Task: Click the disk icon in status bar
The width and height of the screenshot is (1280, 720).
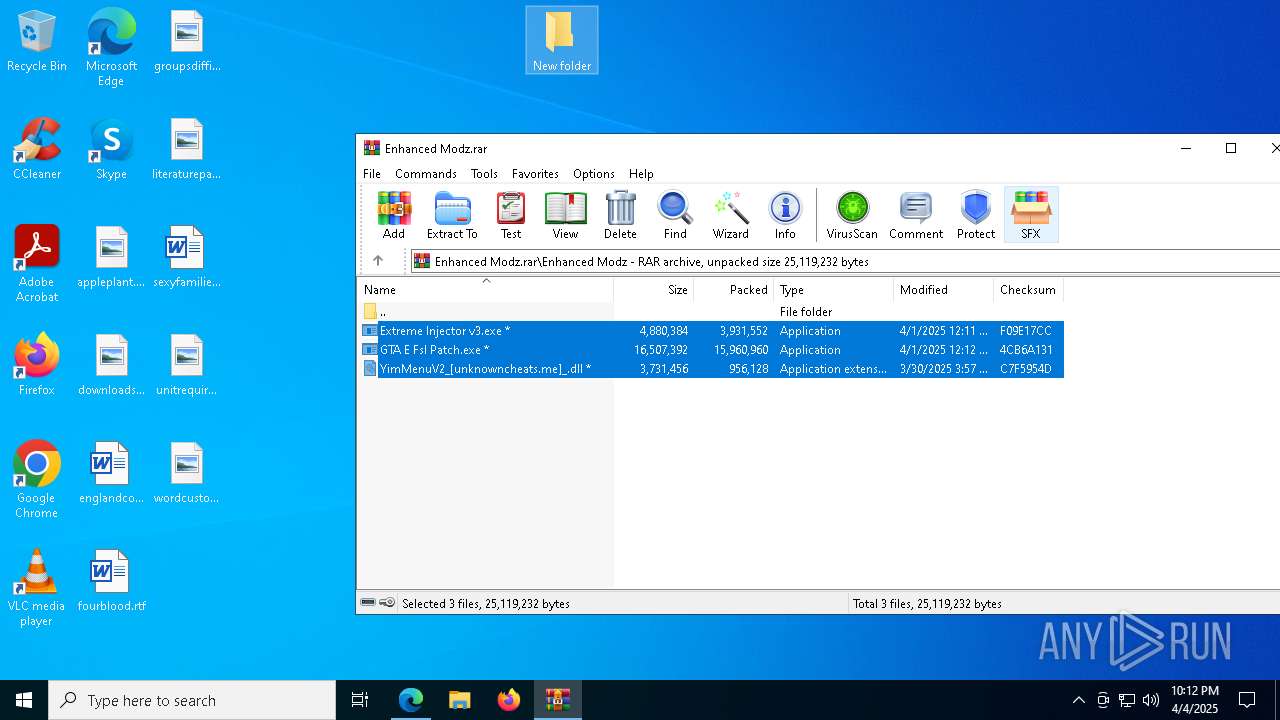Action: (368, 603)
